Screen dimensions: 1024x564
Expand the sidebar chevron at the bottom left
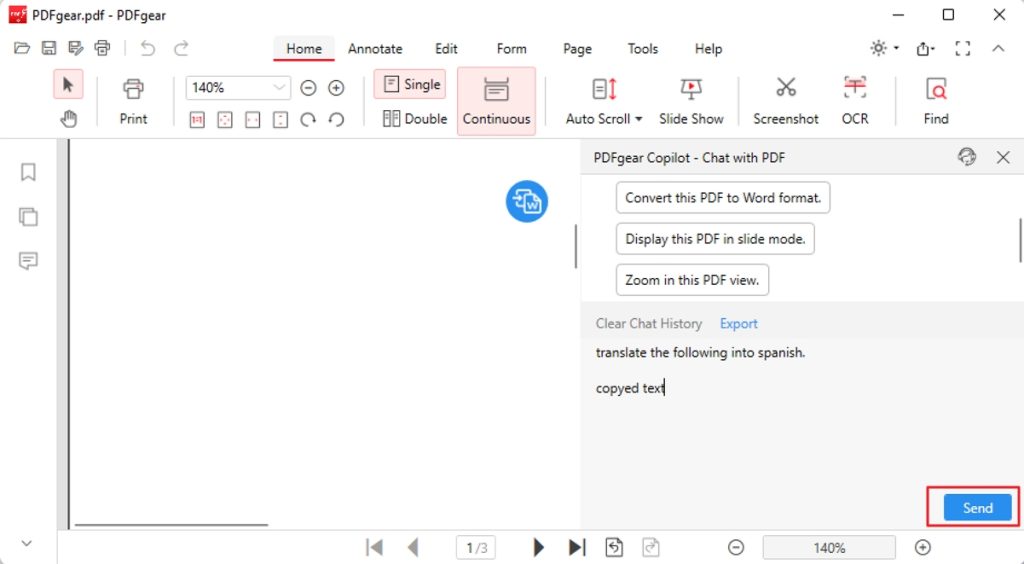pos(27,543)
